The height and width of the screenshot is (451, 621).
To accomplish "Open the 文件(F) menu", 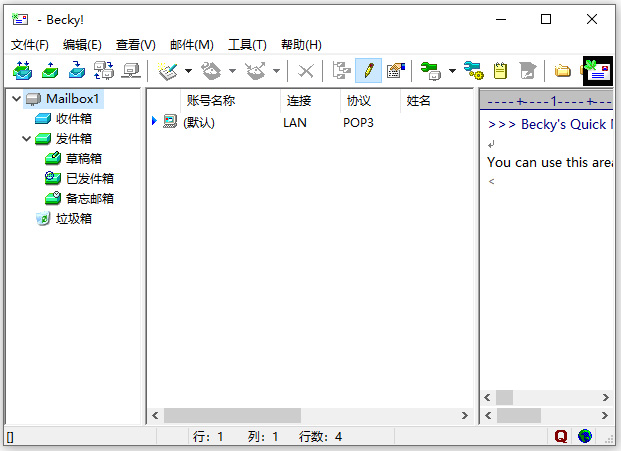I will coord(30,45).
